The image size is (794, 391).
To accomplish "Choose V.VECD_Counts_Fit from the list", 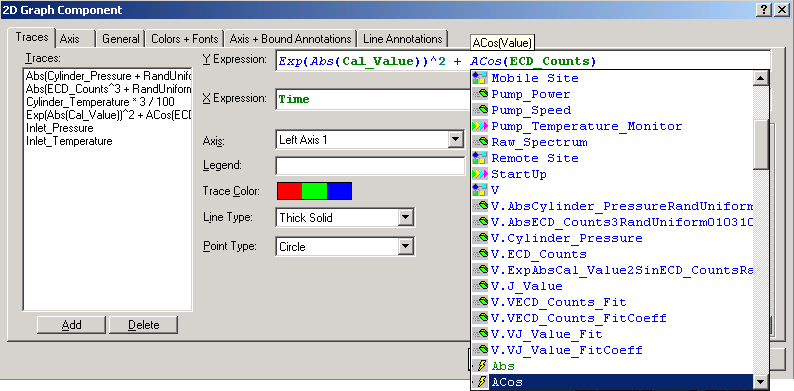I will [x=612, y=302].
